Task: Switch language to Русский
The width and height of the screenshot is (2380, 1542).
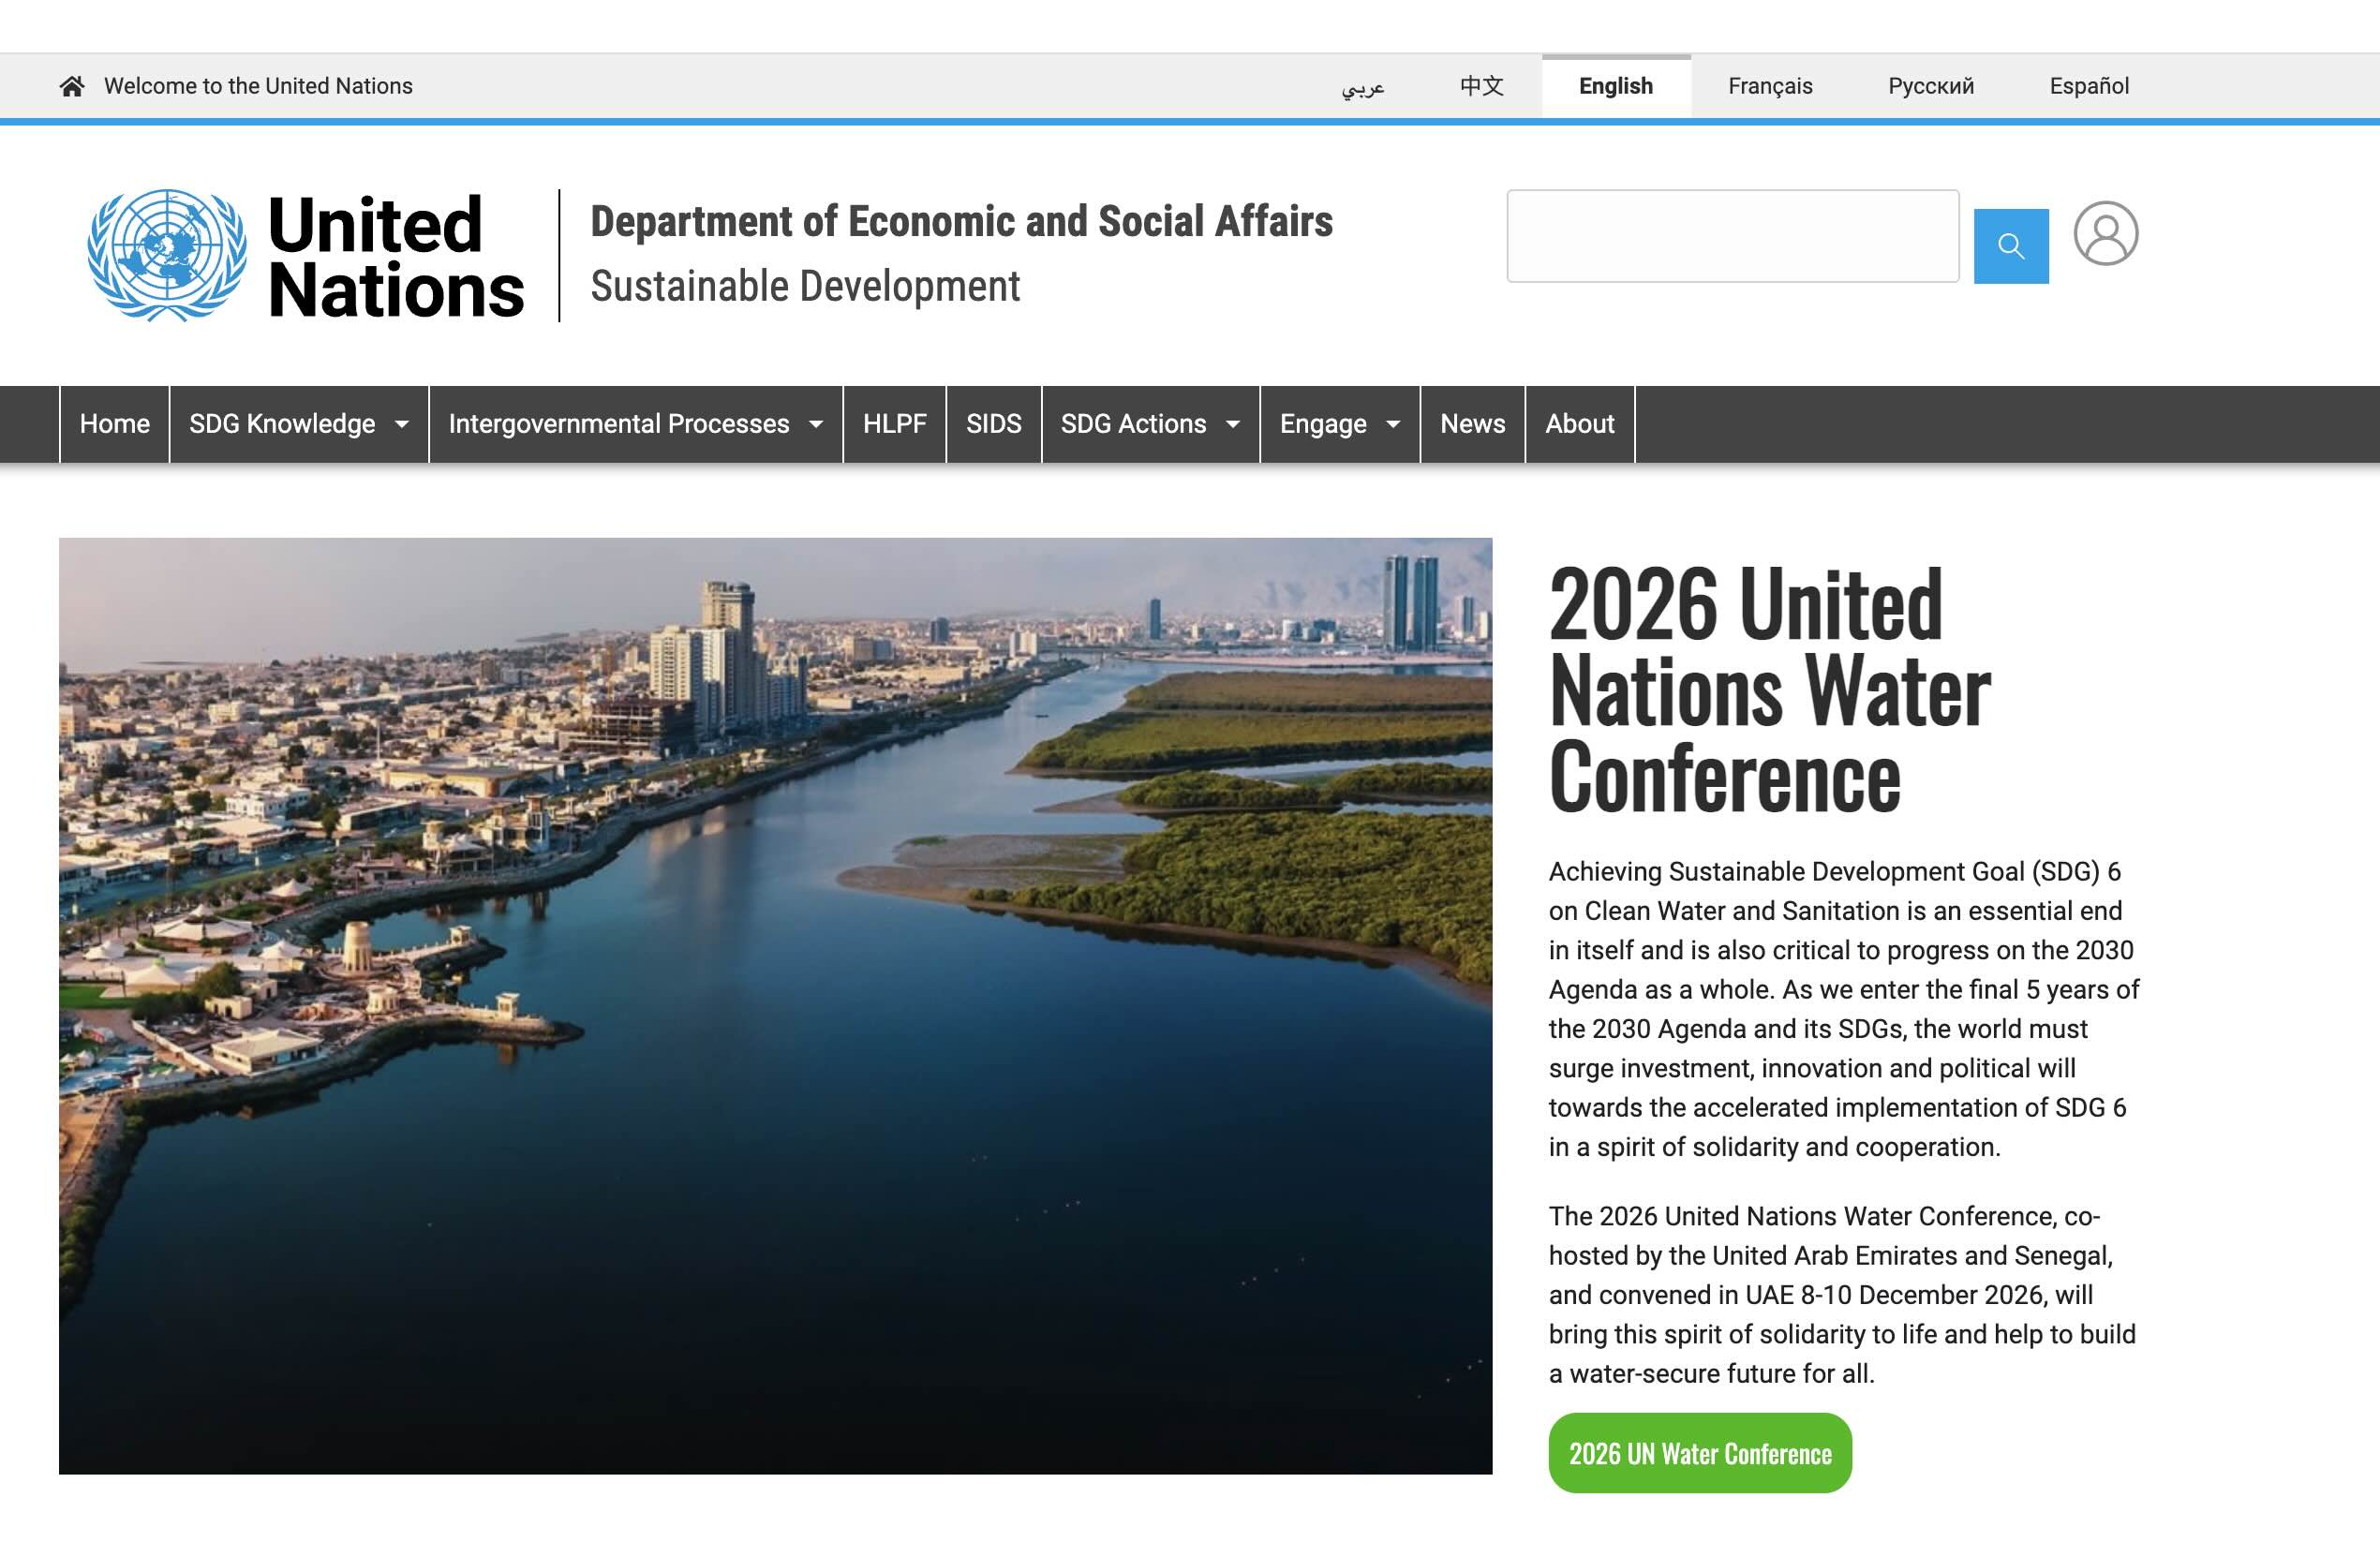Action: [x=1930, y=87]
